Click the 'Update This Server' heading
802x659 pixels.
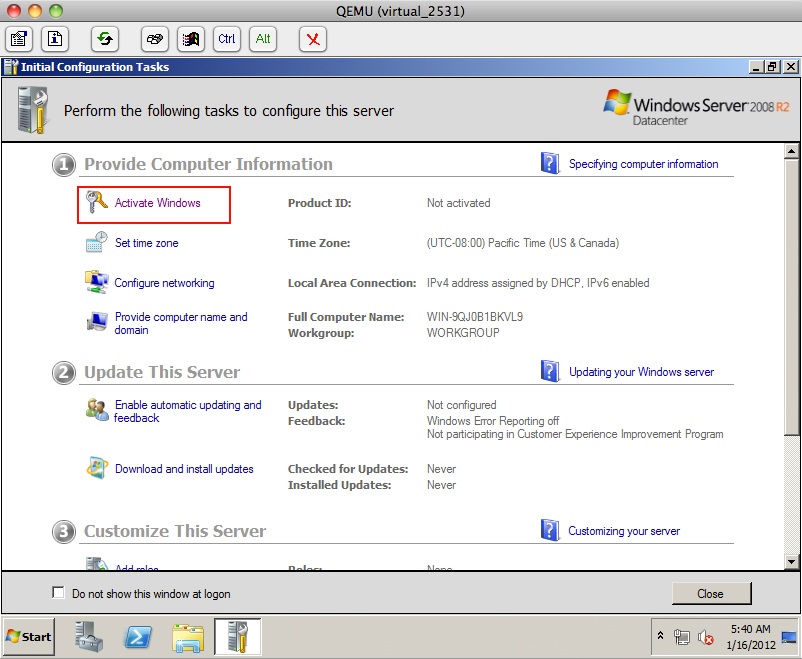point(162,372)
